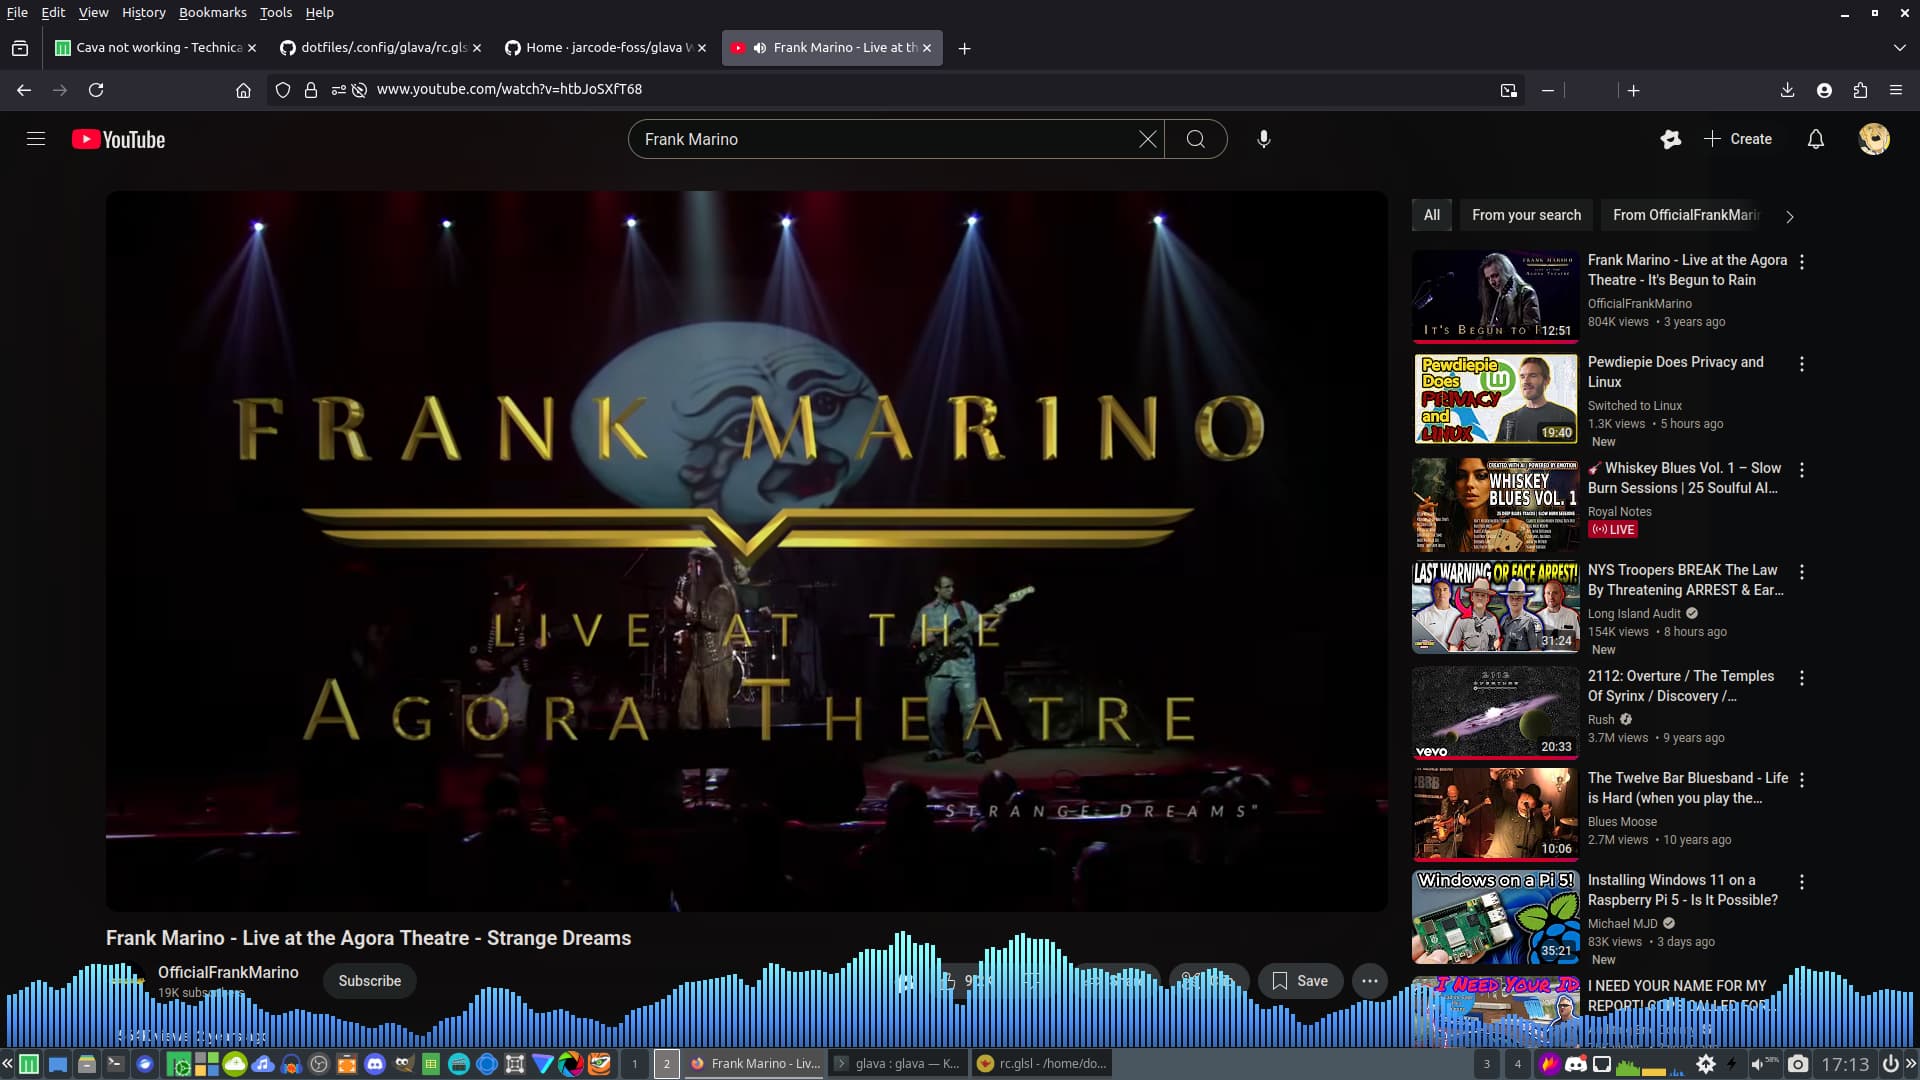Image resolution: width=1920 pixels, height=1080 pixels.
Task: Click the Create button
Action: click(1738, 139)
